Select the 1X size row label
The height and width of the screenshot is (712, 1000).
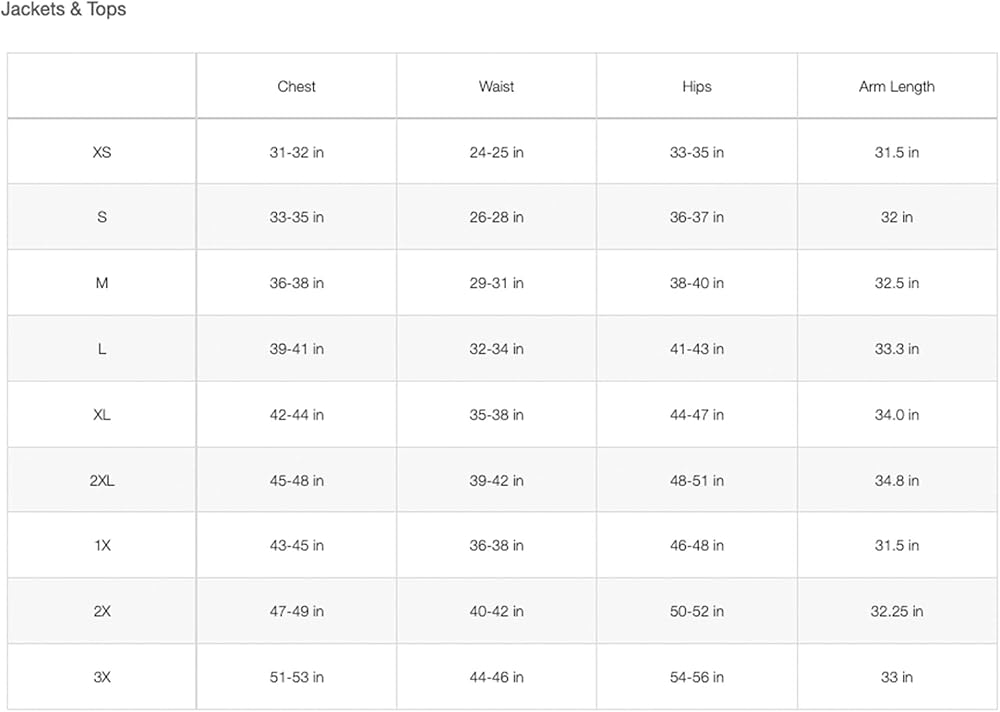(102, 546)
